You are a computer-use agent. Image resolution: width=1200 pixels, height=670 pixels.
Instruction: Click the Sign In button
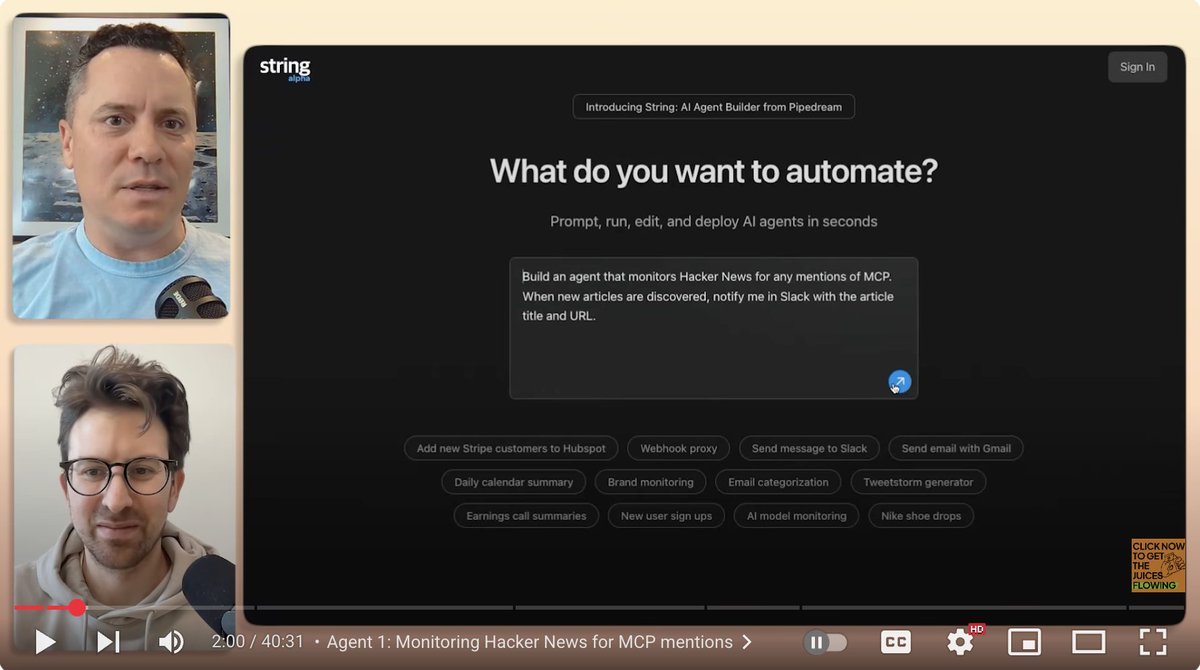pos(1137,67)
